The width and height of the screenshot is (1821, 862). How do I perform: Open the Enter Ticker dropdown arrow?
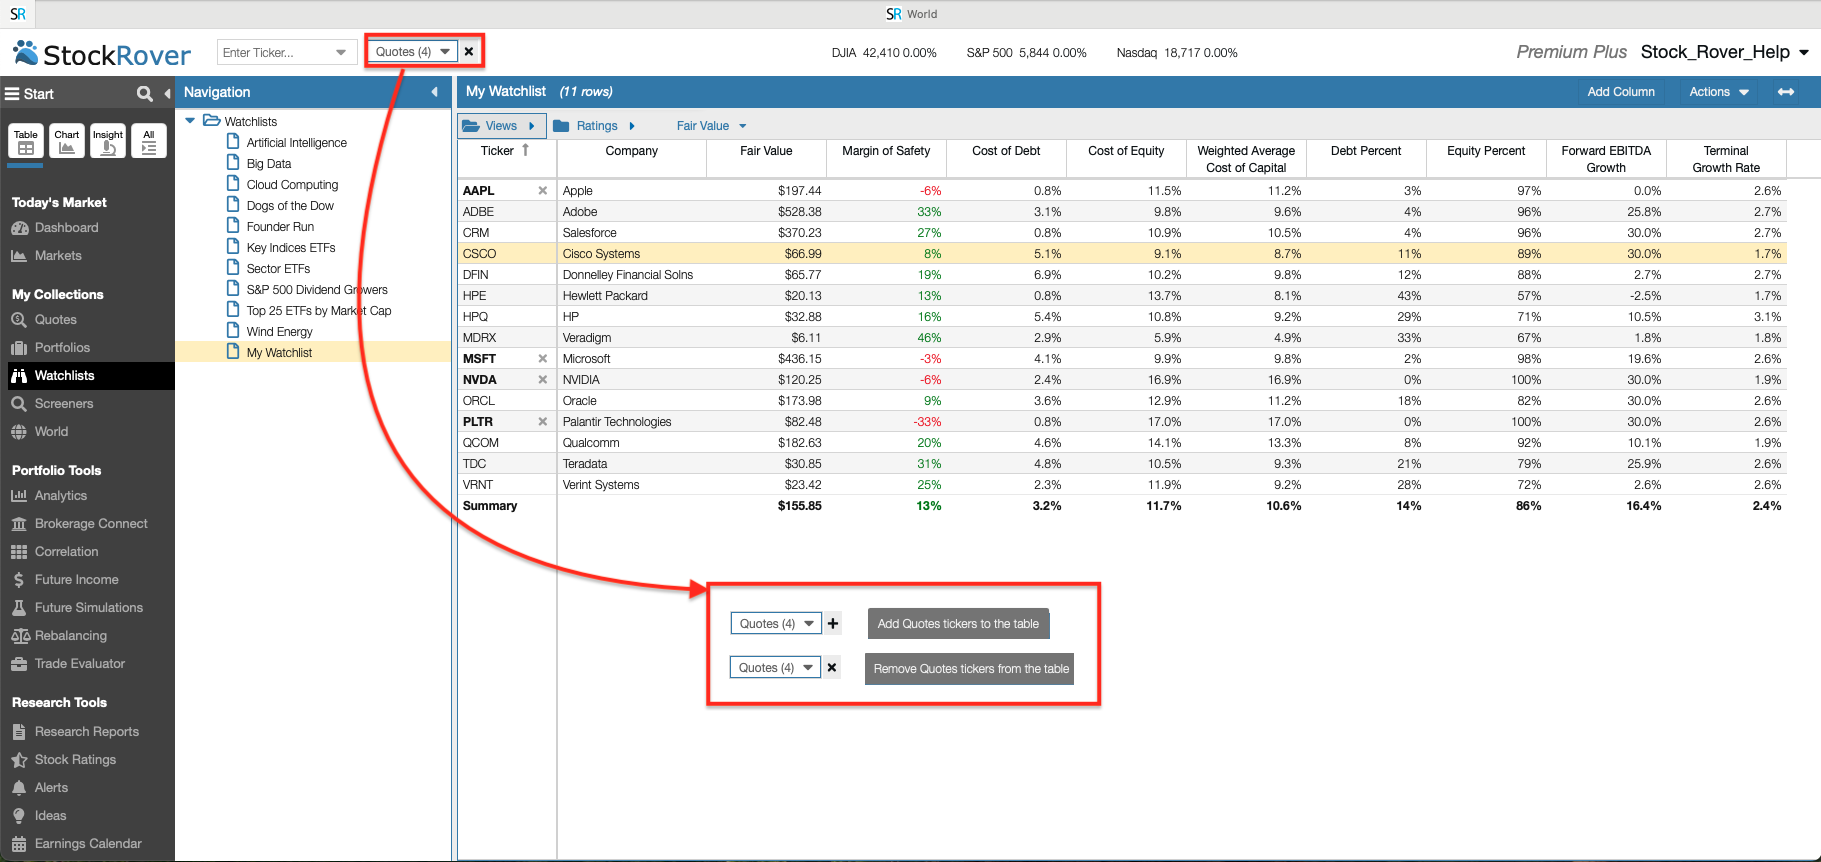click(x=342, y=53)
